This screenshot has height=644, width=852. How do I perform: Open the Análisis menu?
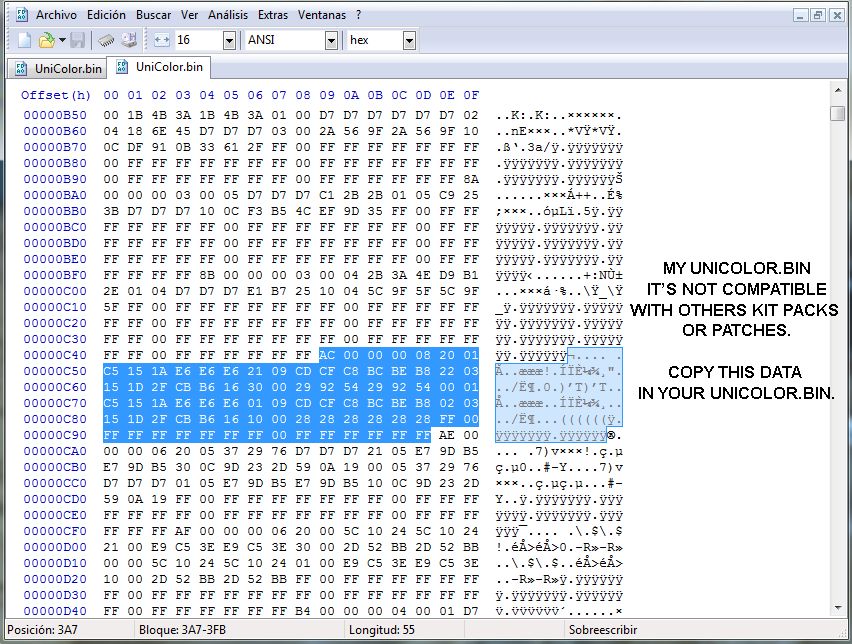click(228, 15)
